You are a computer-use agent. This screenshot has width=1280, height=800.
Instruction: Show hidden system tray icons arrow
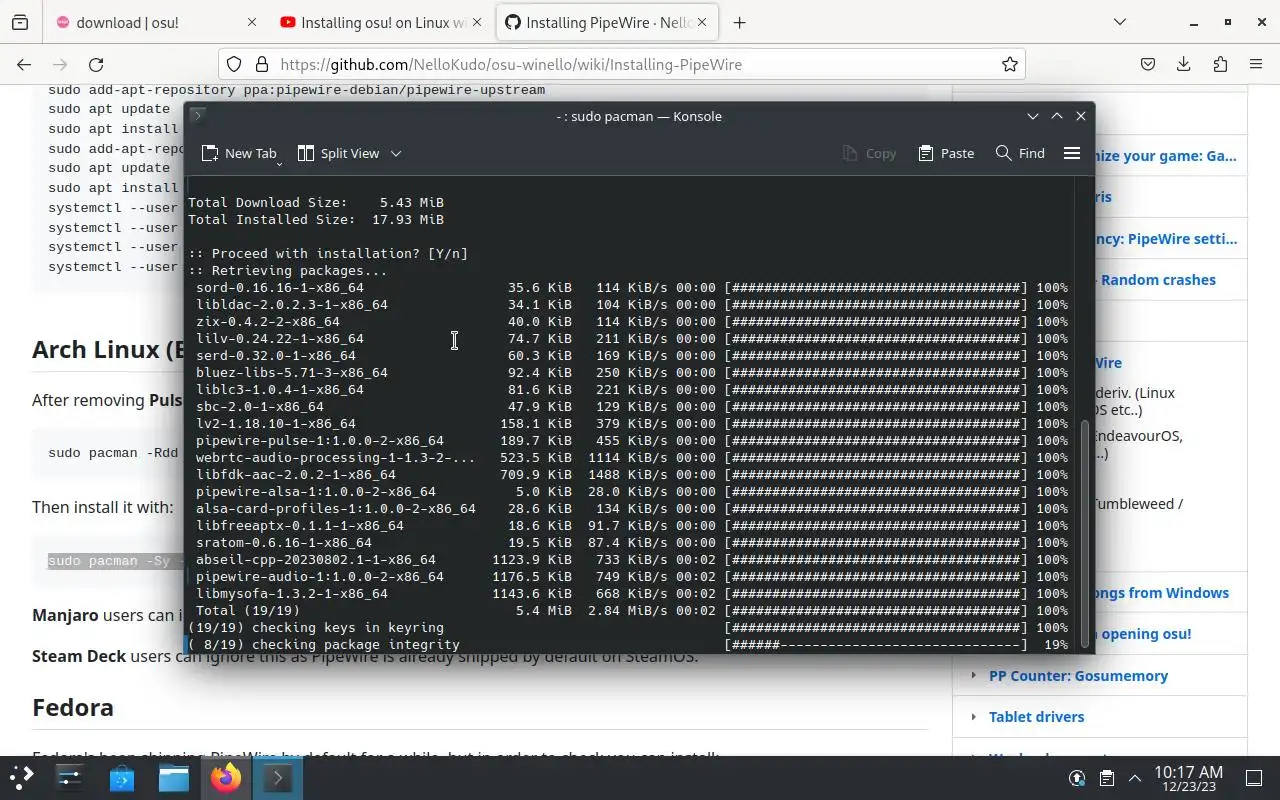pyautogui.click(x=1135, y=778)
